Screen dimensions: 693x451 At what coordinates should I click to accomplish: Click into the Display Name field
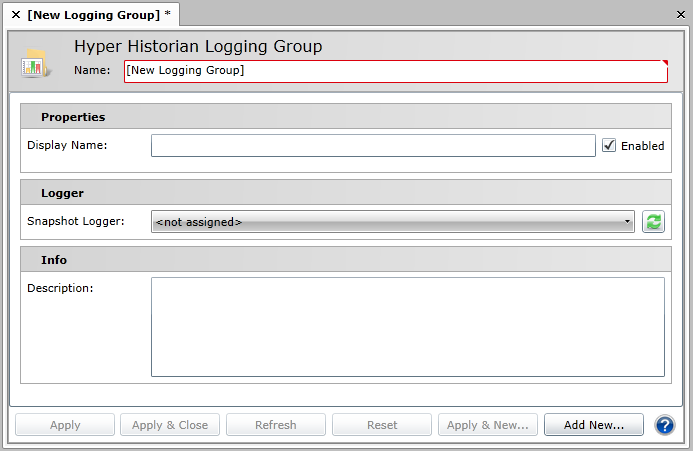point(373,146)
